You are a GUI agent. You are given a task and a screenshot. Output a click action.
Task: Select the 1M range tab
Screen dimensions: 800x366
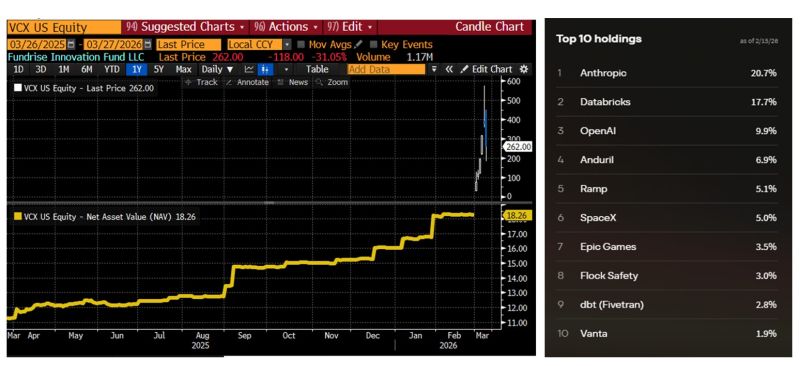(x=64, y=69)
